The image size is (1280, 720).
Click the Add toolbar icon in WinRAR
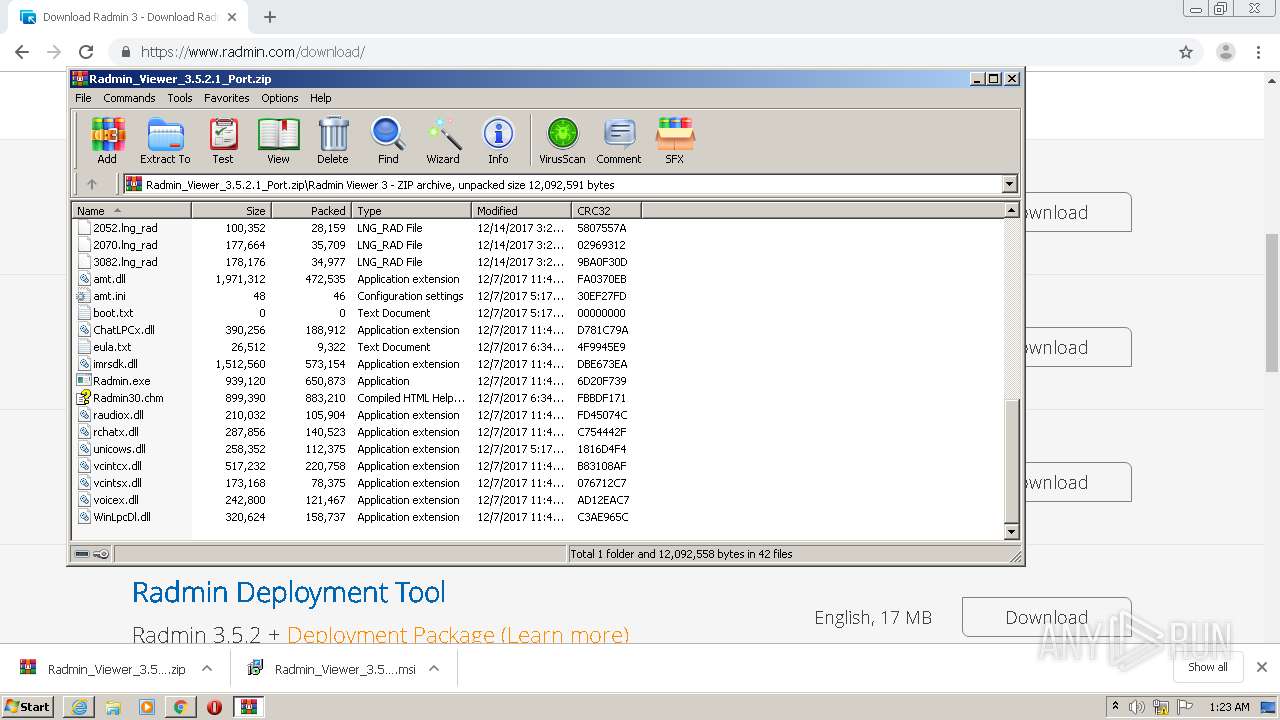pyautogui.click(x=107, y=140)
